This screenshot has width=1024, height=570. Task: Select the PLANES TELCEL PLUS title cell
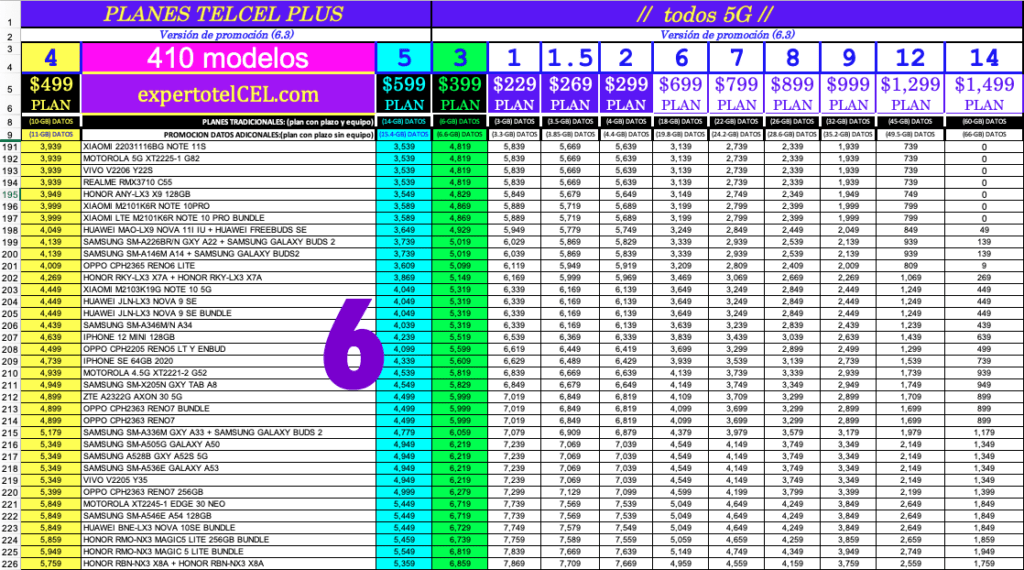point(223,14)
